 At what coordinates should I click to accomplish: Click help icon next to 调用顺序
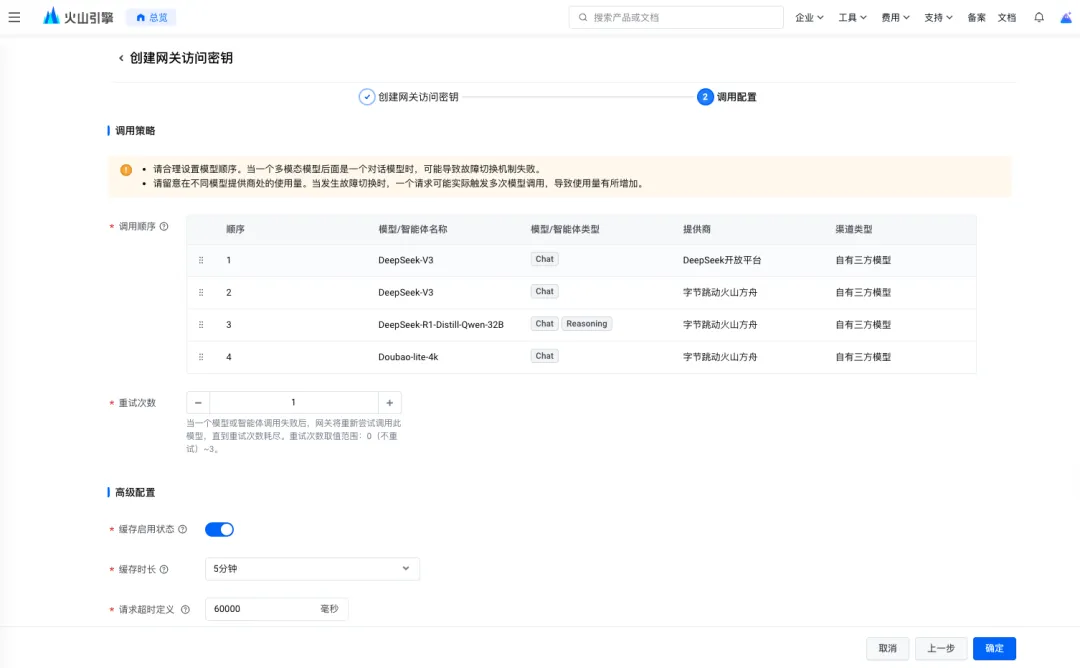[164, 226]
